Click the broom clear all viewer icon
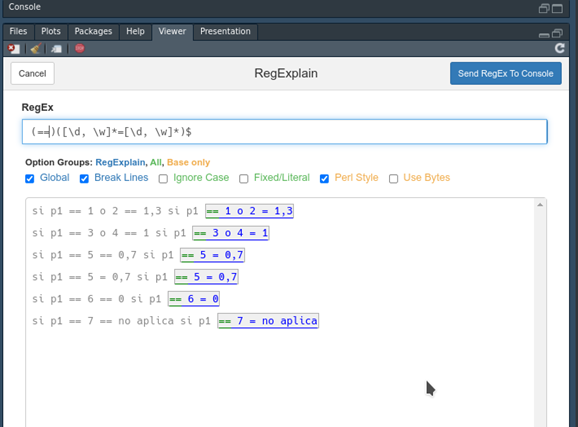Viewport: 578px width, 427px height. coord(36,49)
